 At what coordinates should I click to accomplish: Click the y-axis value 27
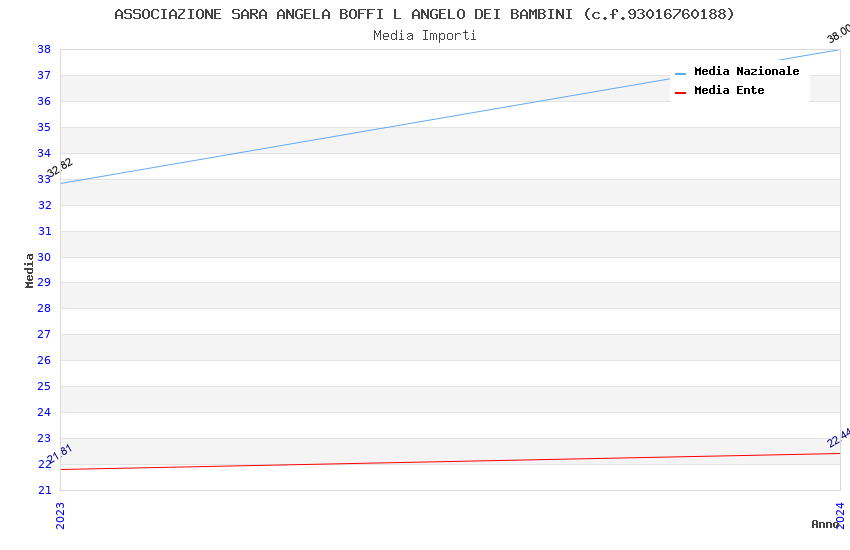44,334
